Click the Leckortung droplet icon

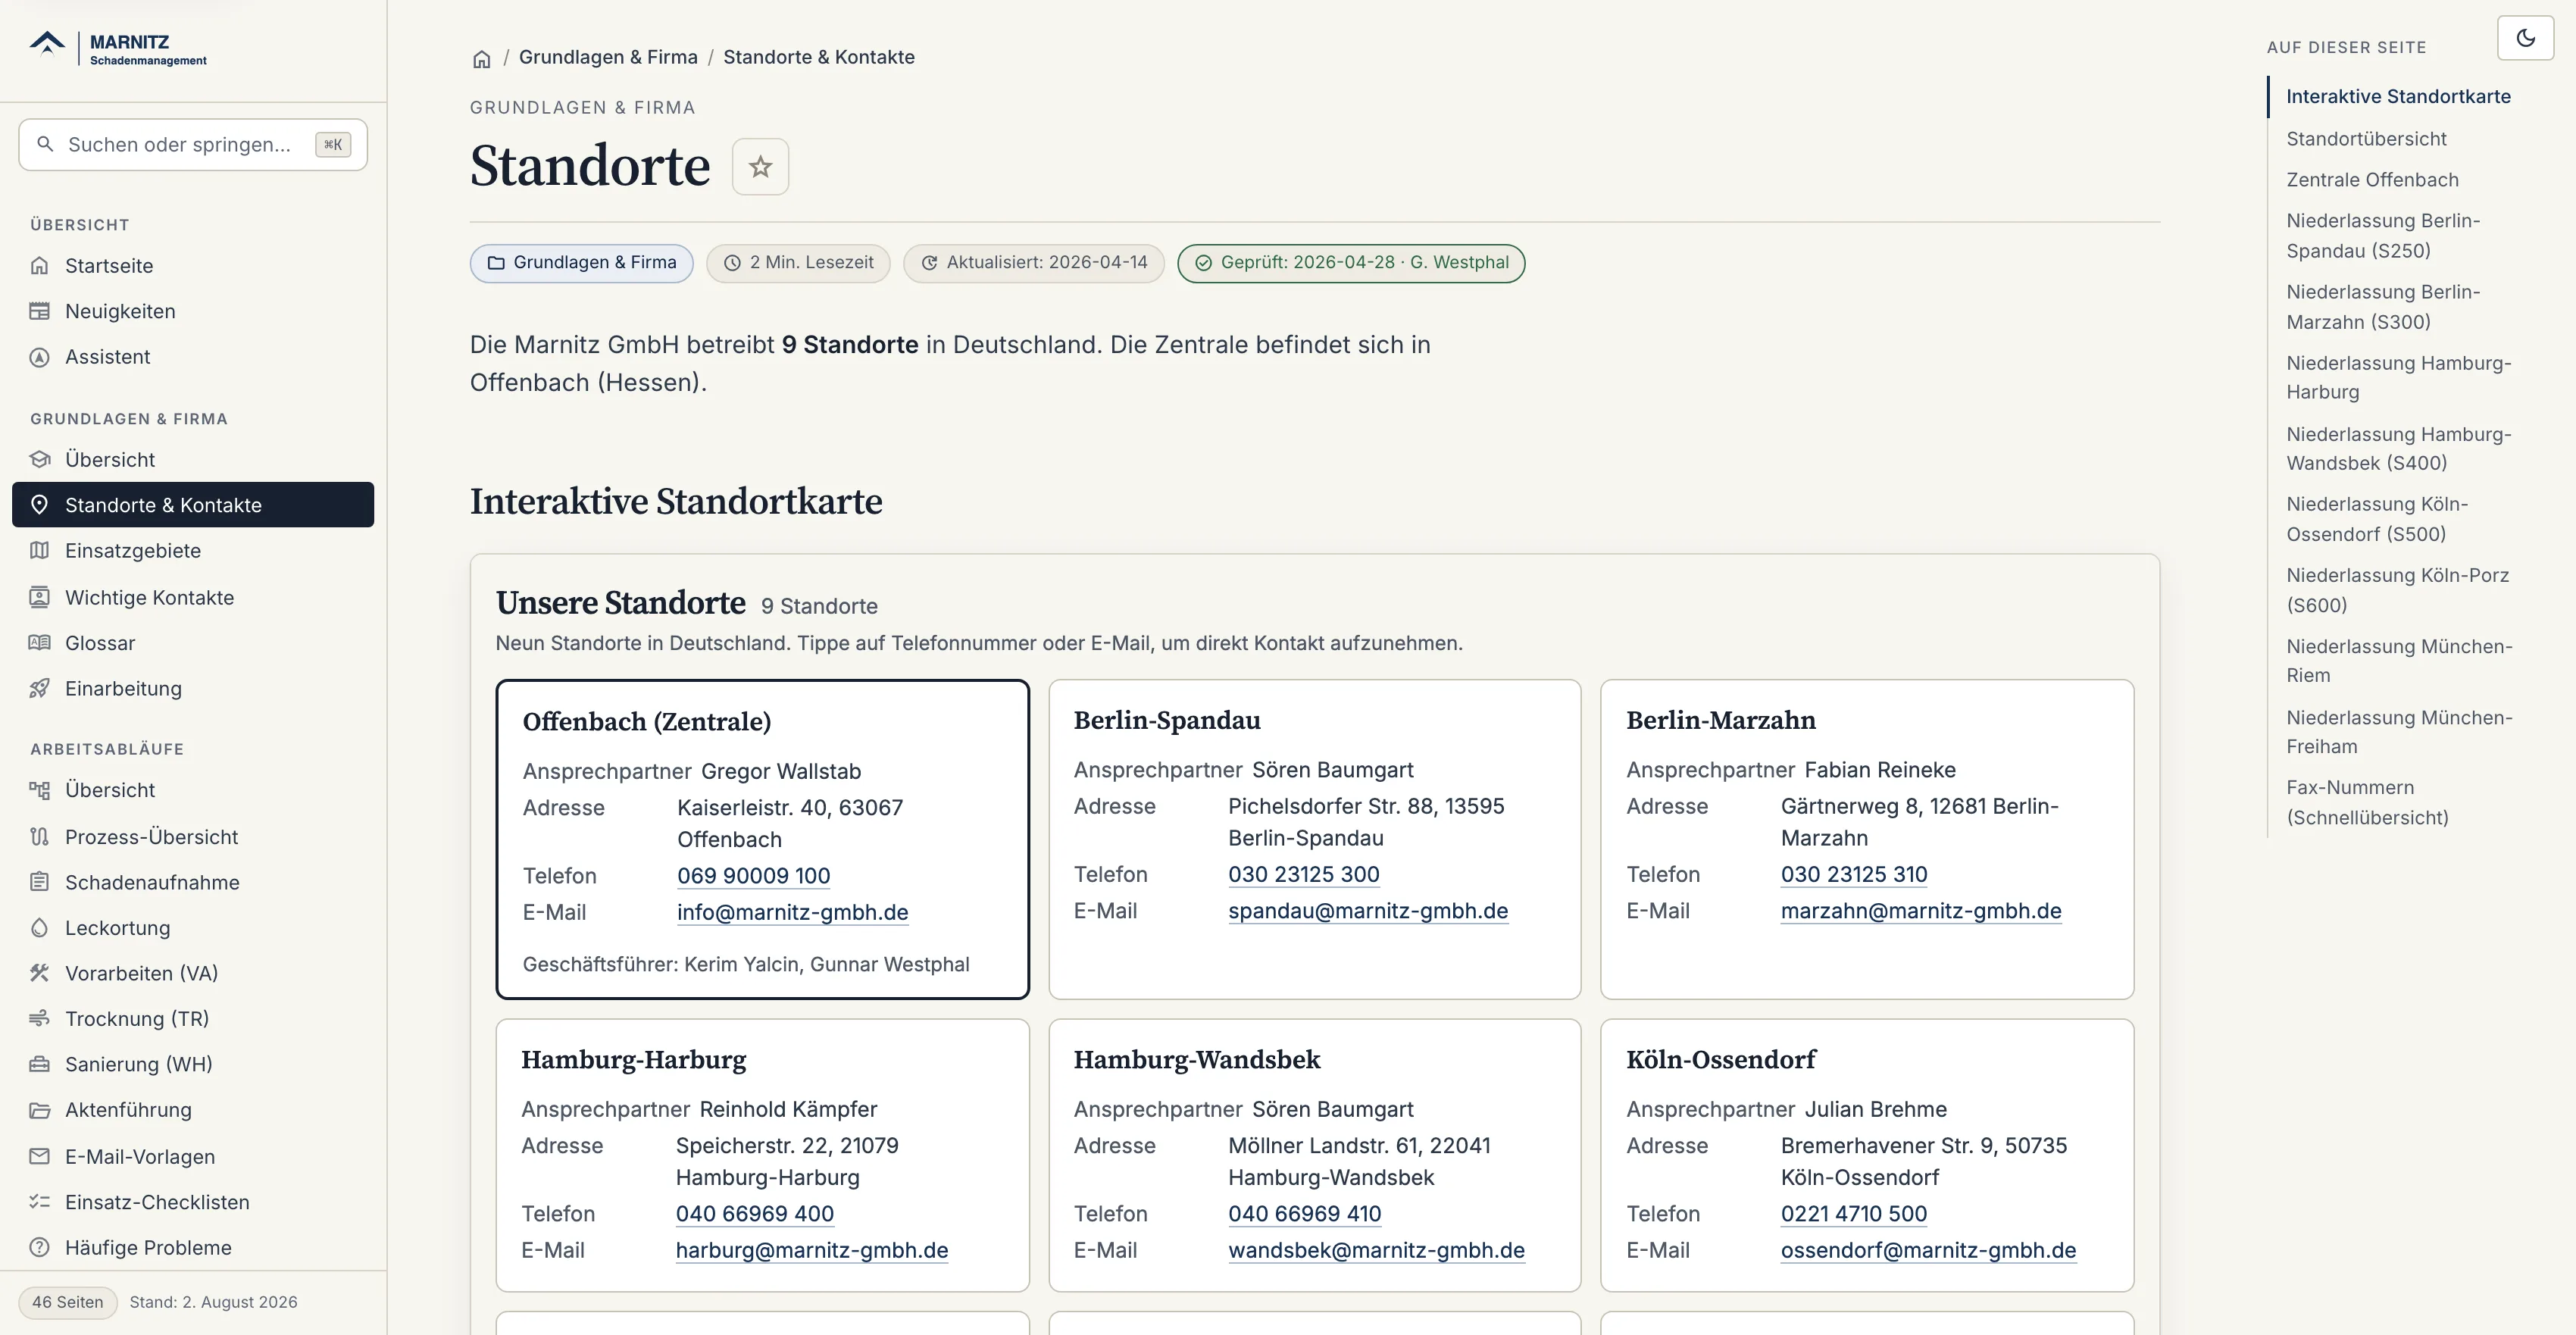(40, 928)
